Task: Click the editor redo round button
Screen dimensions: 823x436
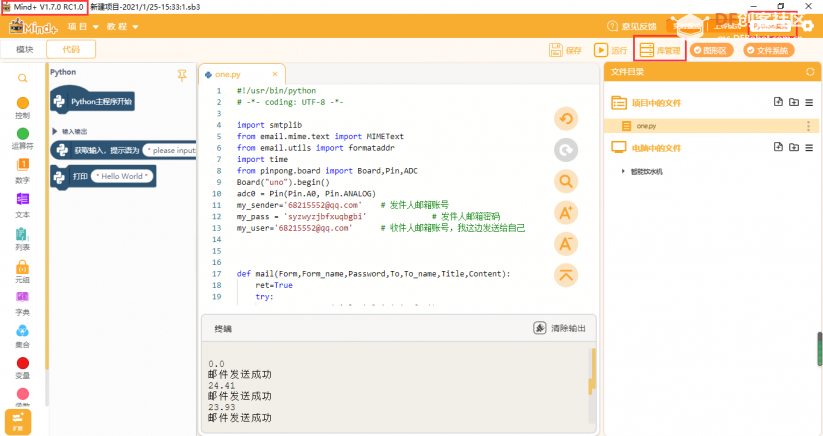Action: coord(566,150)
